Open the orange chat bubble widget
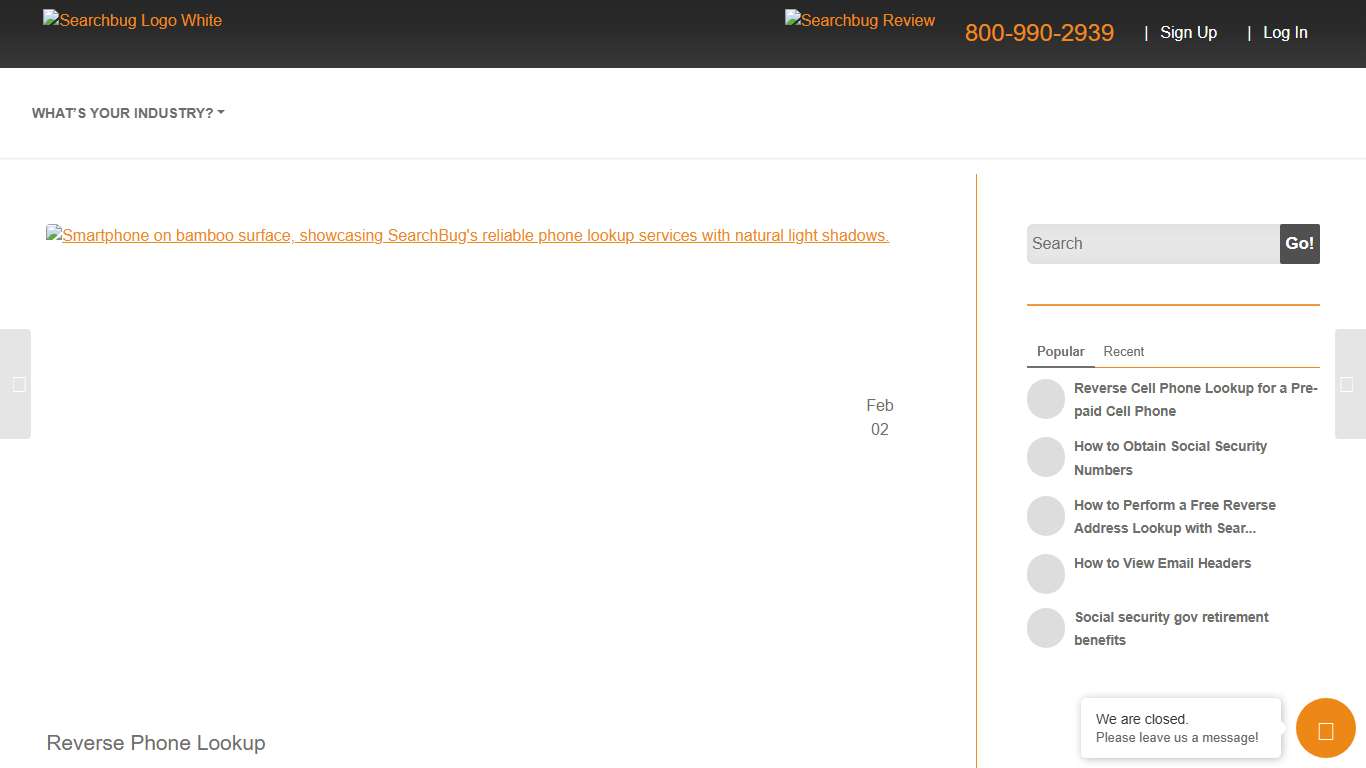 click(x=1325, y=728)
